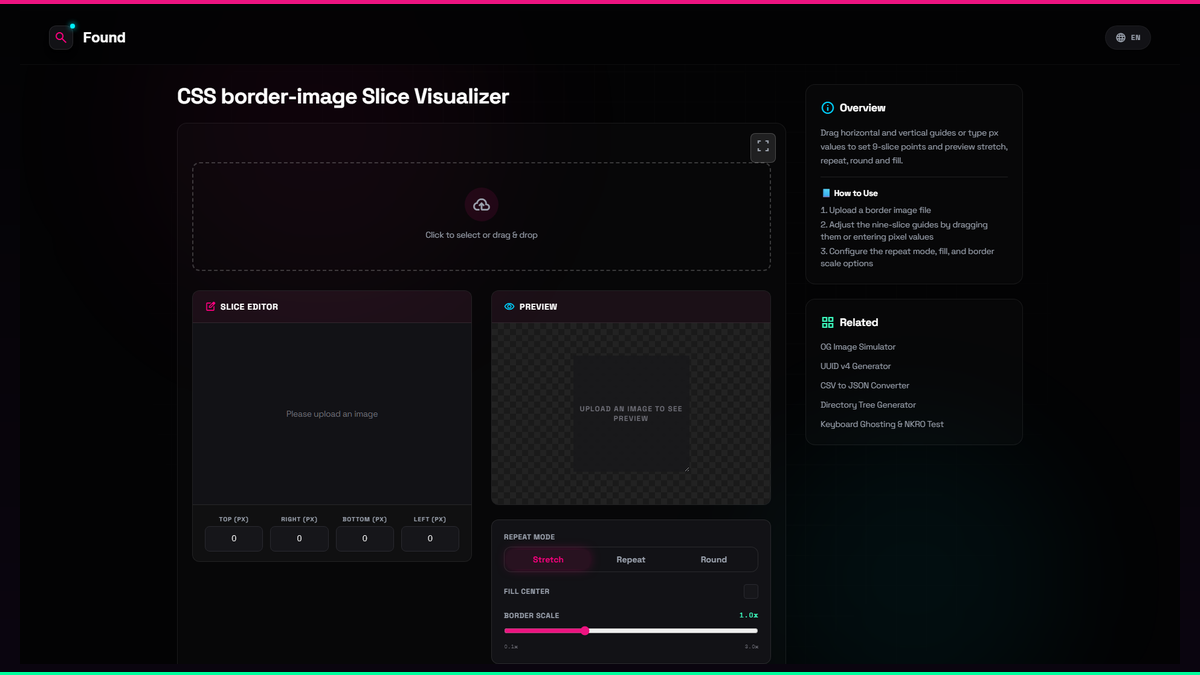Click the Preview eye icon

tap(509, 307)
